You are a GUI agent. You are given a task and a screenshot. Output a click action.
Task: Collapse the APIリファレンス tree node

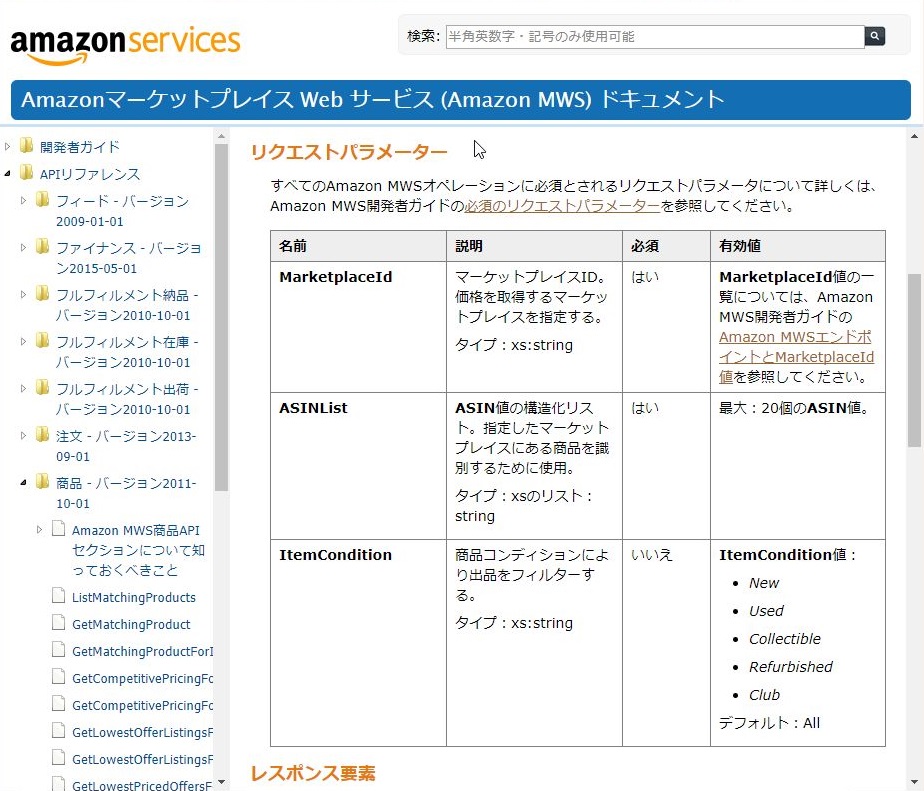[x=7, y=173]
